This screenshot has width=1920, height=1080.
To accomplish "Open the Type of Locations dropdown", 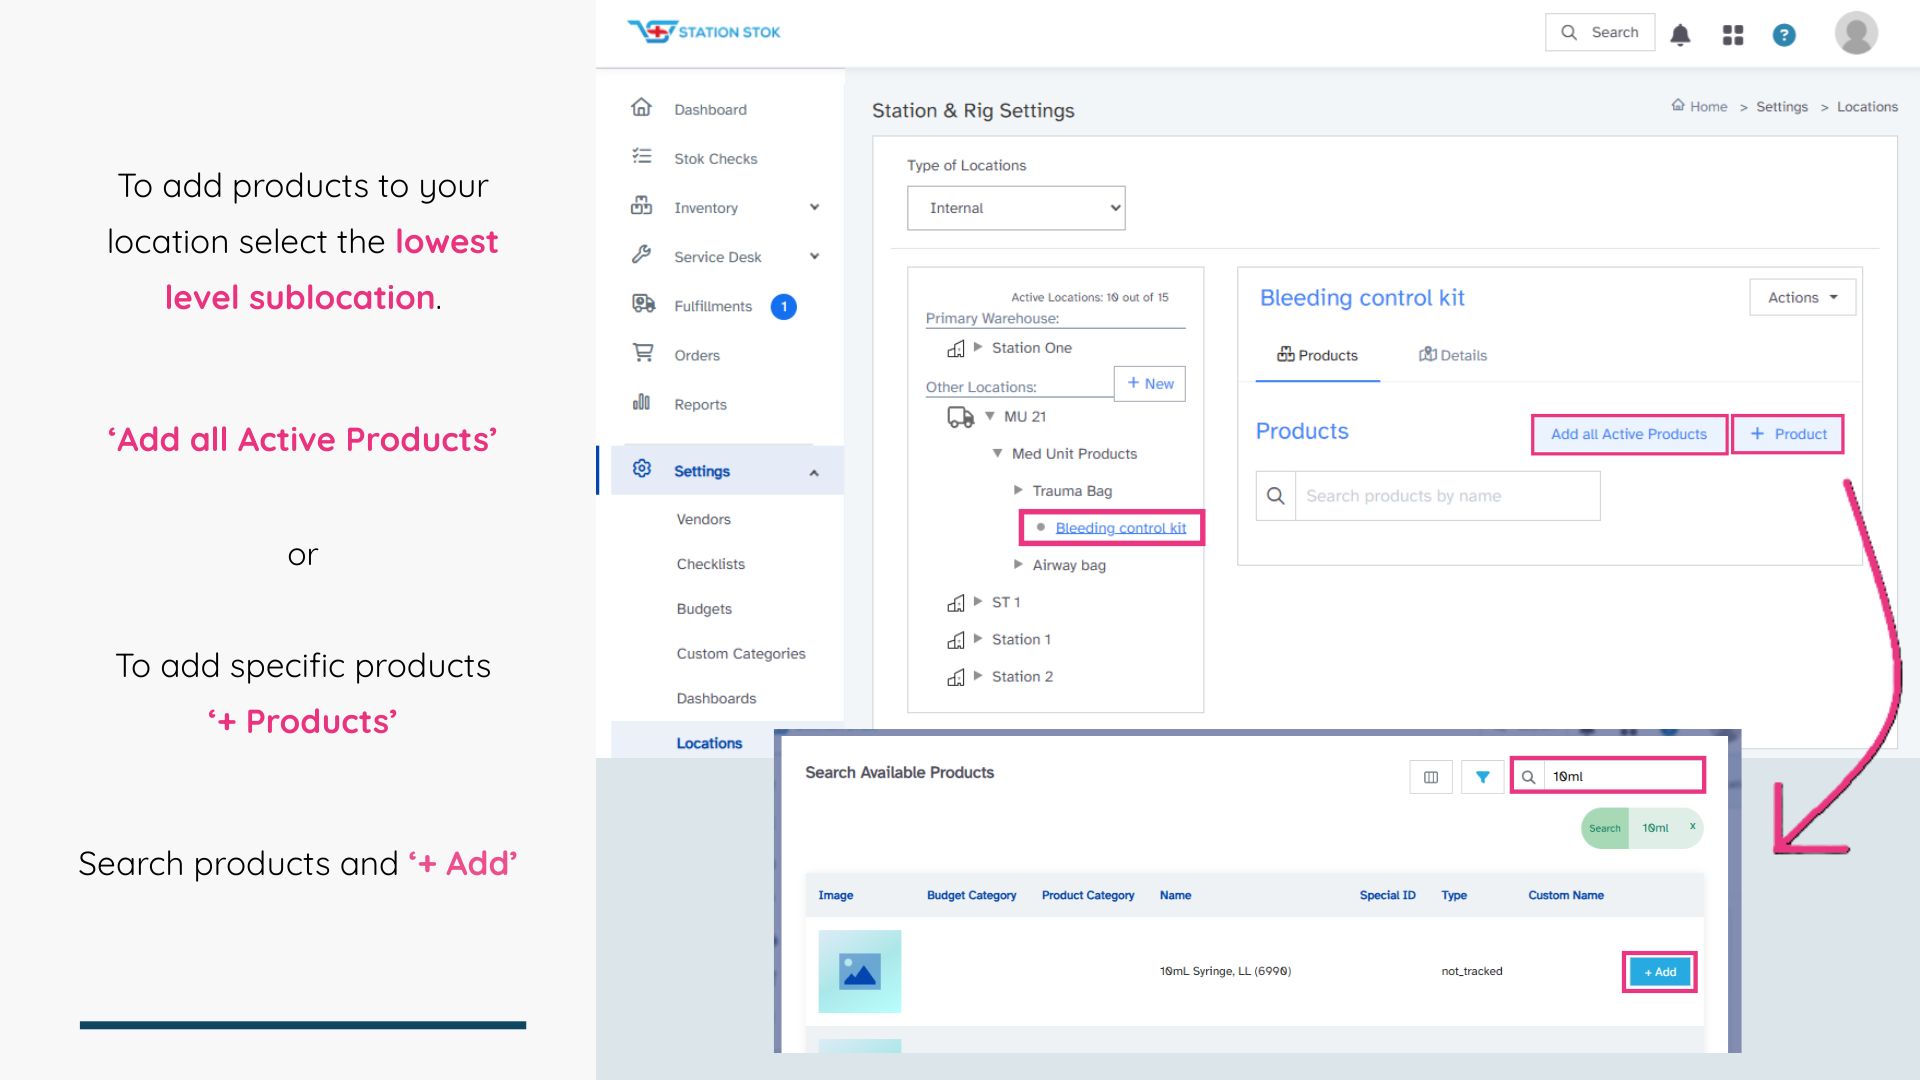I will [x=1015, y=208].
